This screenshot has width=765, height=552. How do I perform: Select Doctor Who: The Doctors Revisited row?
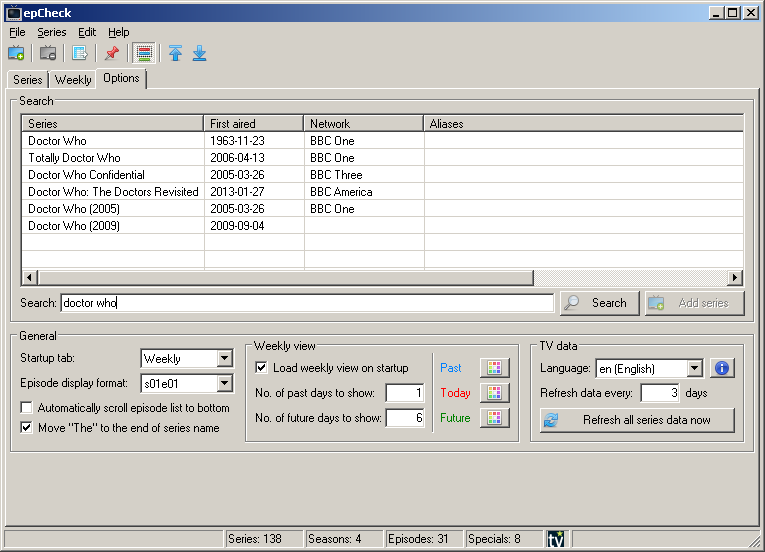click(x=382, y=192)
